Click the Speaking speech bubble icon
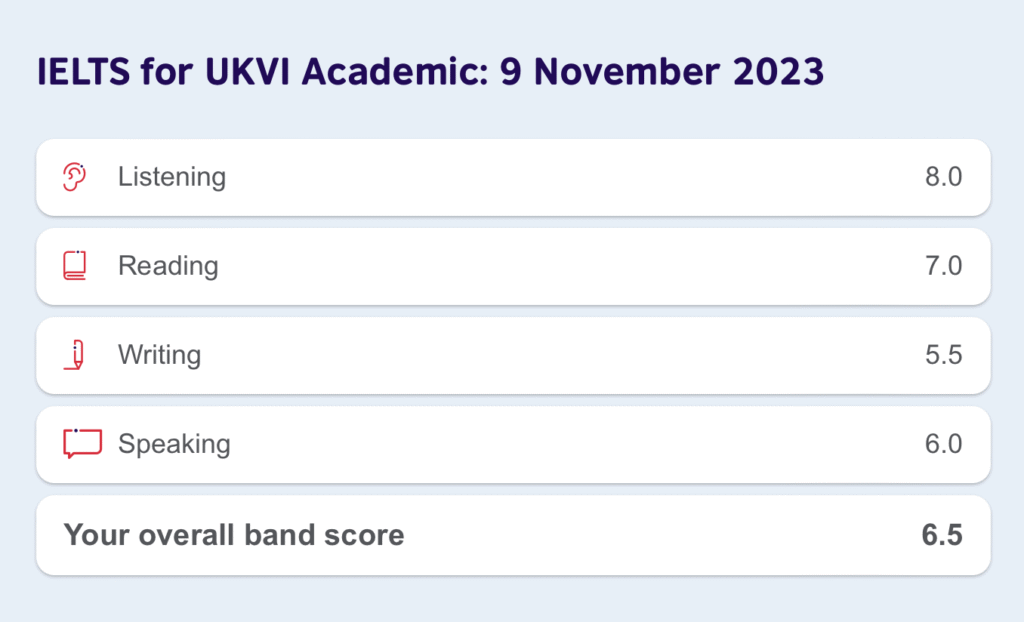1024x622 pixels. point(82,443)
